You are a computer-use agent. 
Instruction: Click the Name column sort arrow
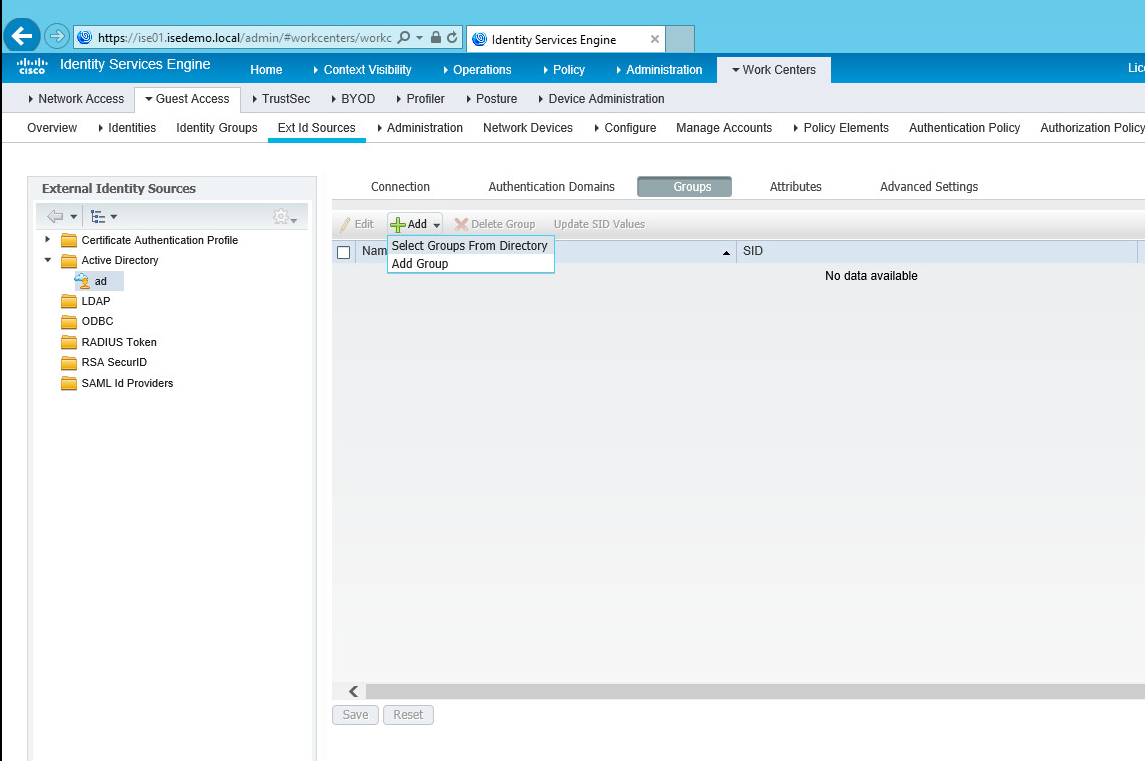pos(726,253)
